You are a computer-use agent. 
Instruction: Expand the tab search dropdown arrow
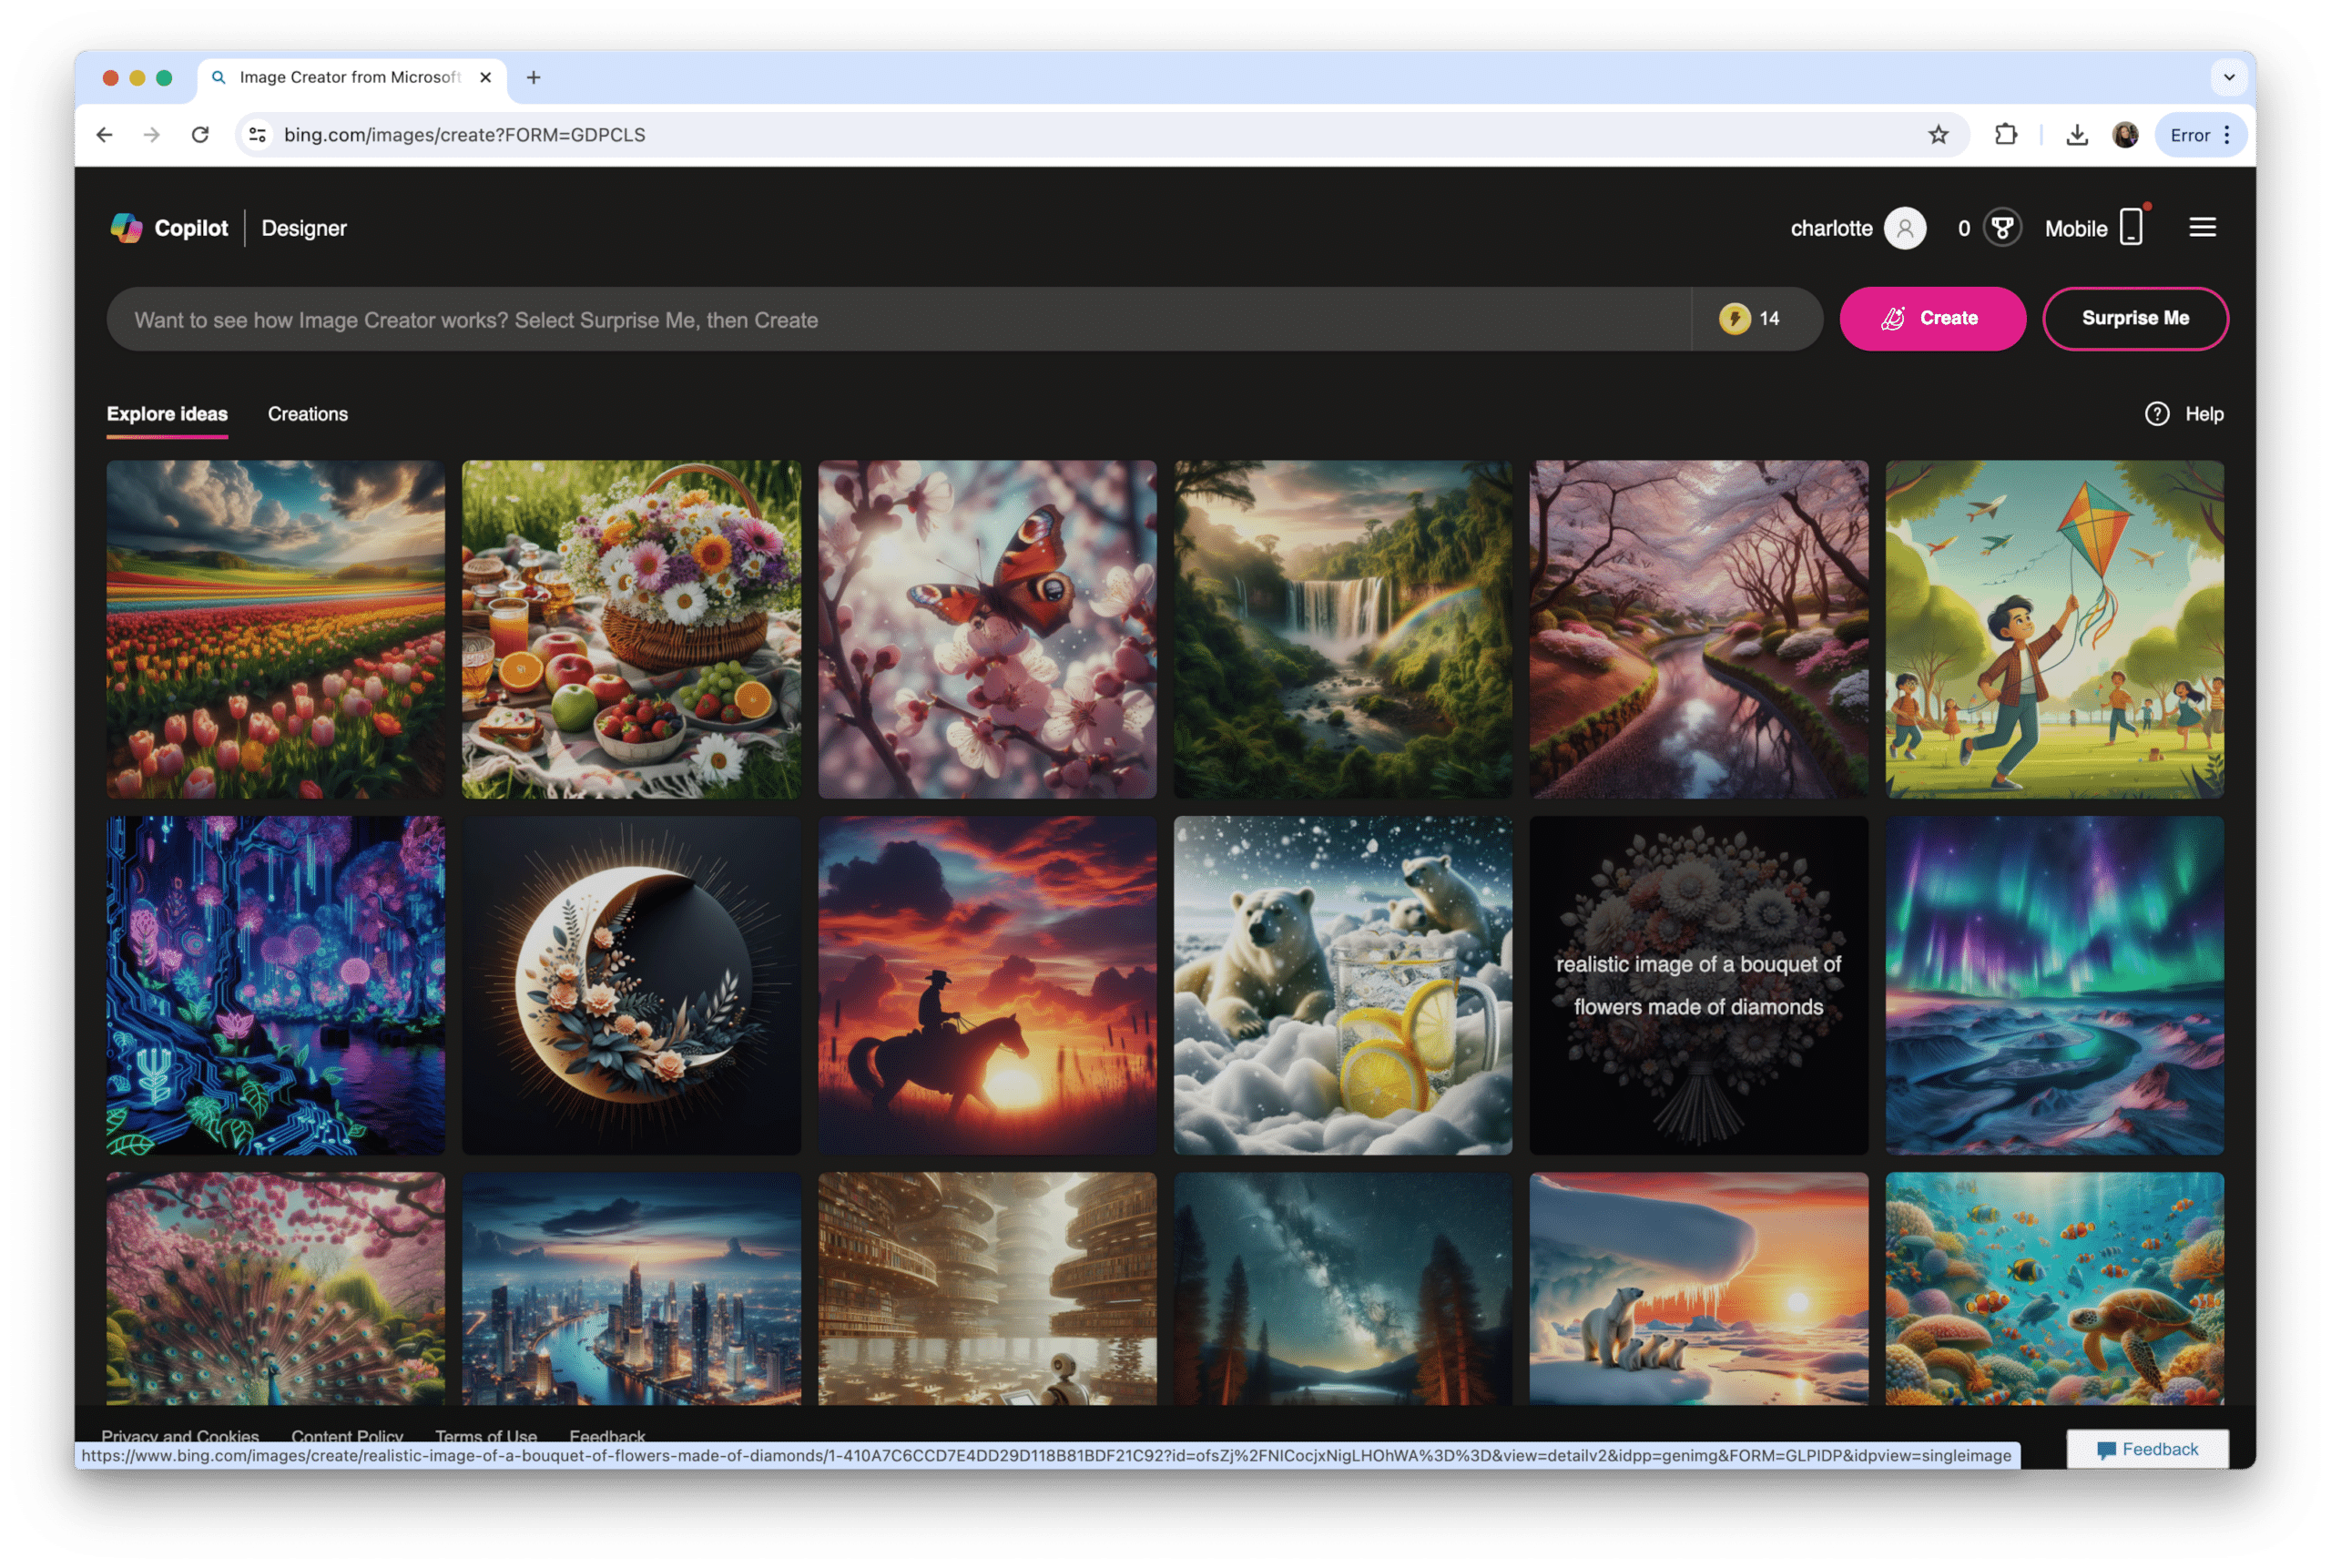2229,78
